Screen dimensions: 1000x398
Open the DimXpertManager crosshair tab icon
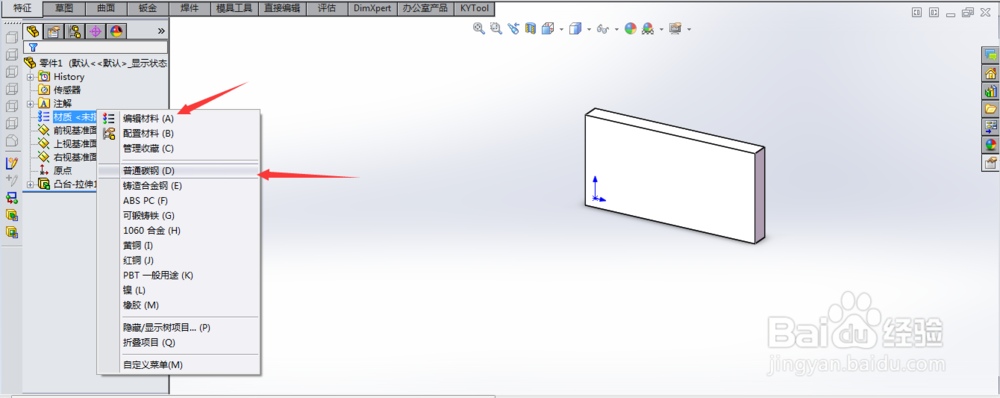tap(95, 31)
